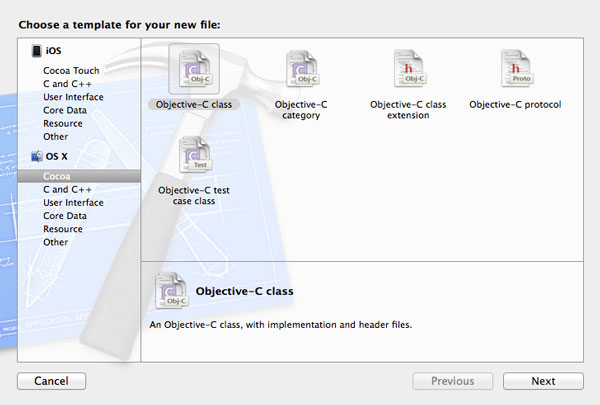Select Other category under OS X
This screenshot has height=405, width=600.
(x=55, y=242)
